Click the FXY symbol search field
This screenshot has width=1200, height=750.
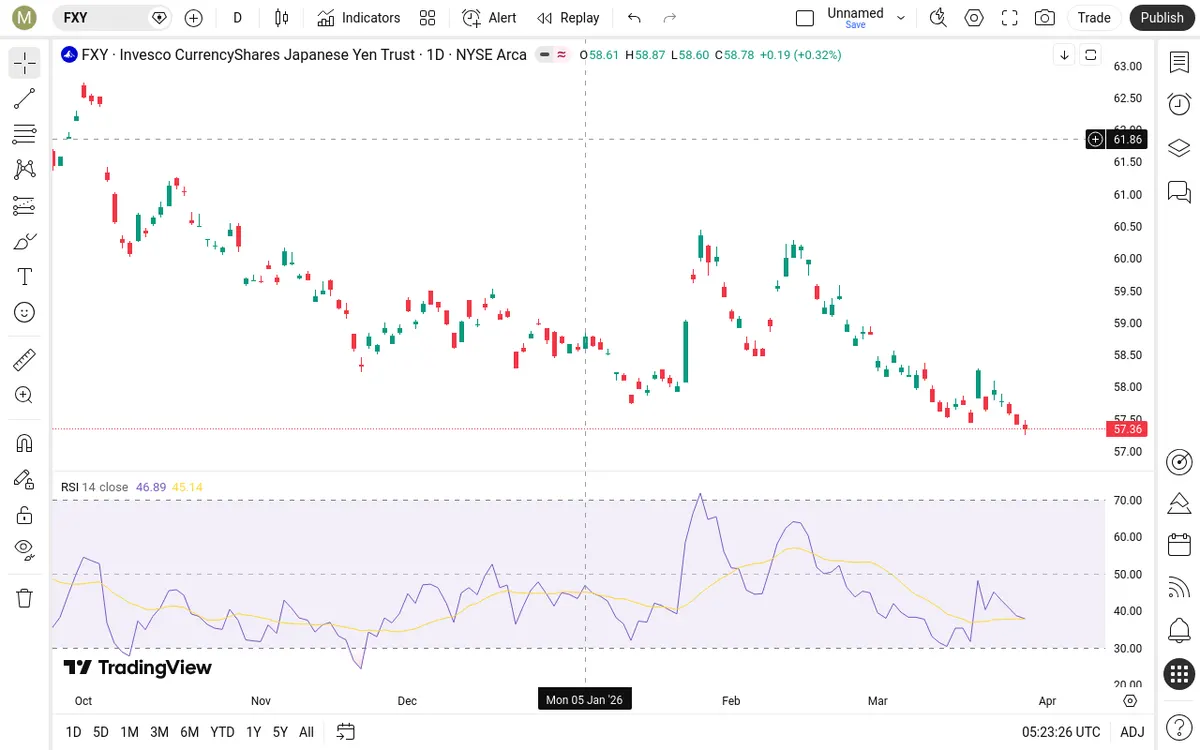pos(110,17)
